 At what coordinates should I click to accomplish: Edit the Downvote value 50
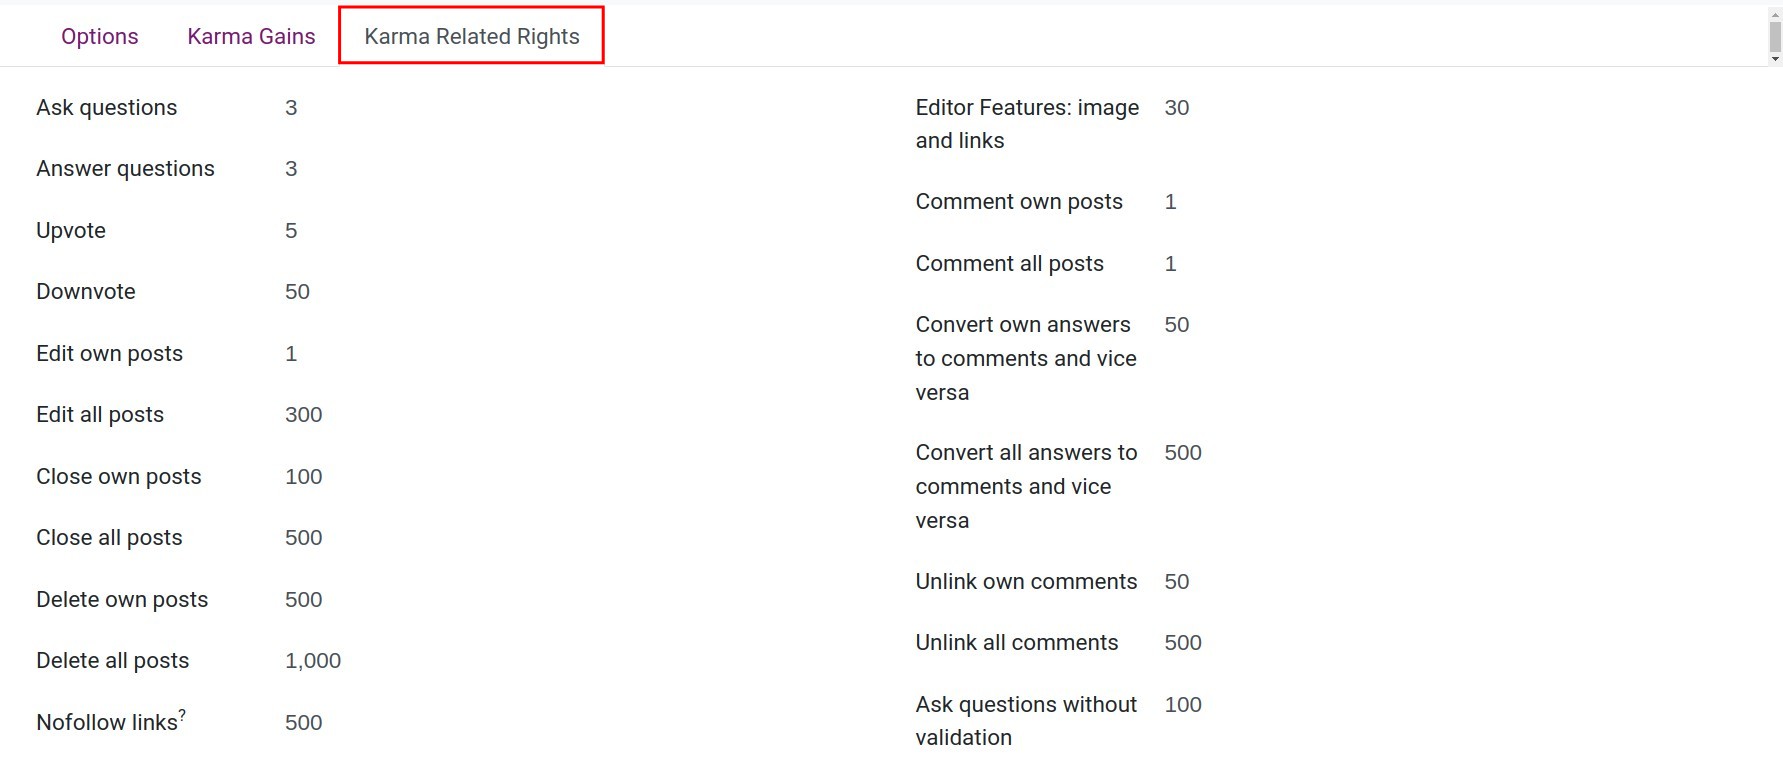click(297, 291)
